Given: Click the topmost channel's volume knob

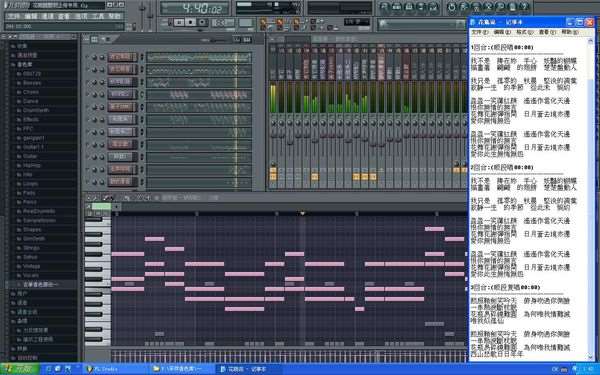Looking at the screenshot, I should pyautogui.click(x=102, y=57).
